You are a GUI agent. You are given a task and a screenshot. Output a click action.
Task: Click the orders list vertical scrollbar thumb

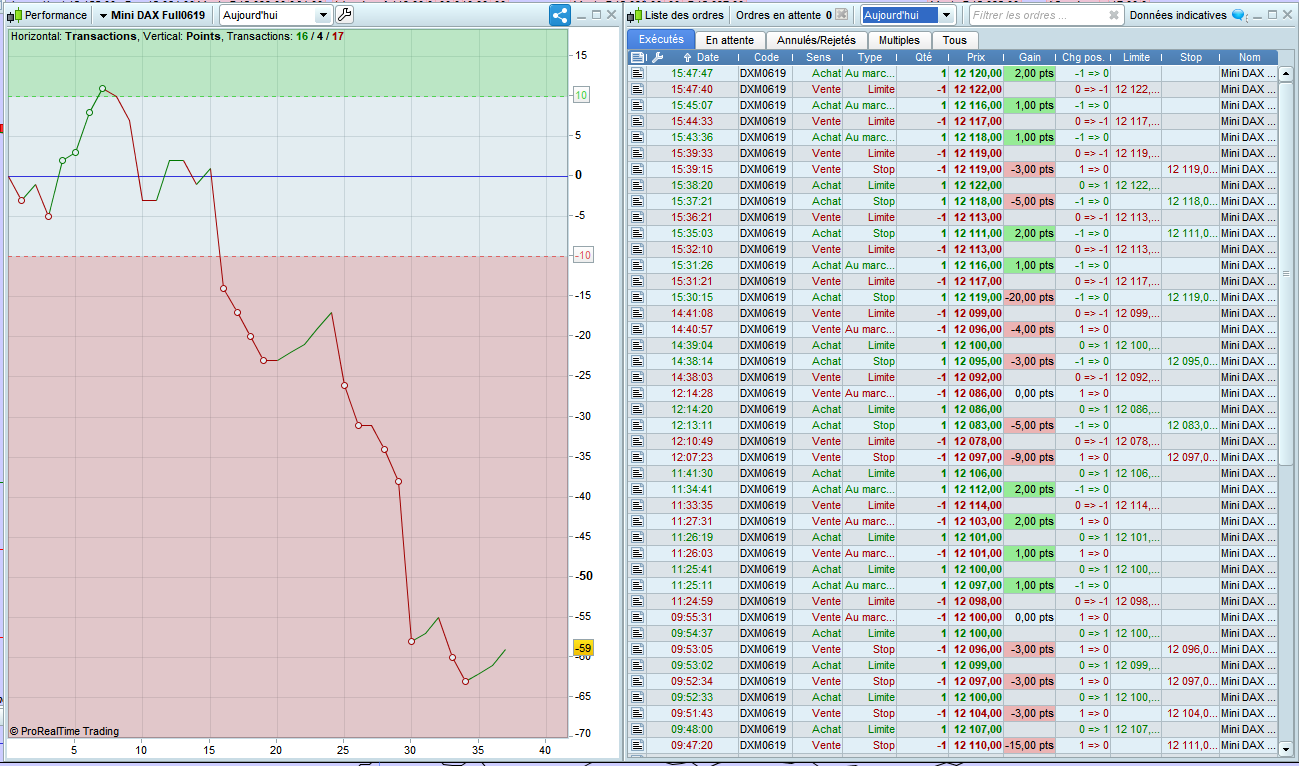tap(1287, 272)
